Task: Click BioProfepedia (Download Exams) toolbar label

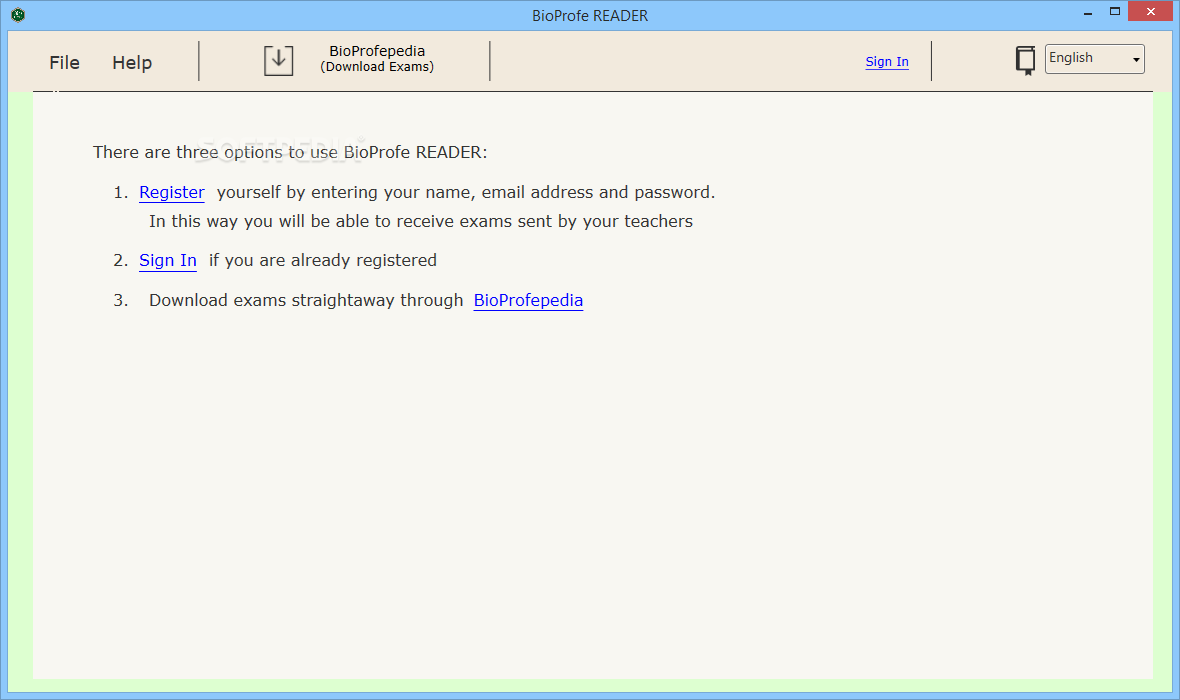Action: (377, 59)
